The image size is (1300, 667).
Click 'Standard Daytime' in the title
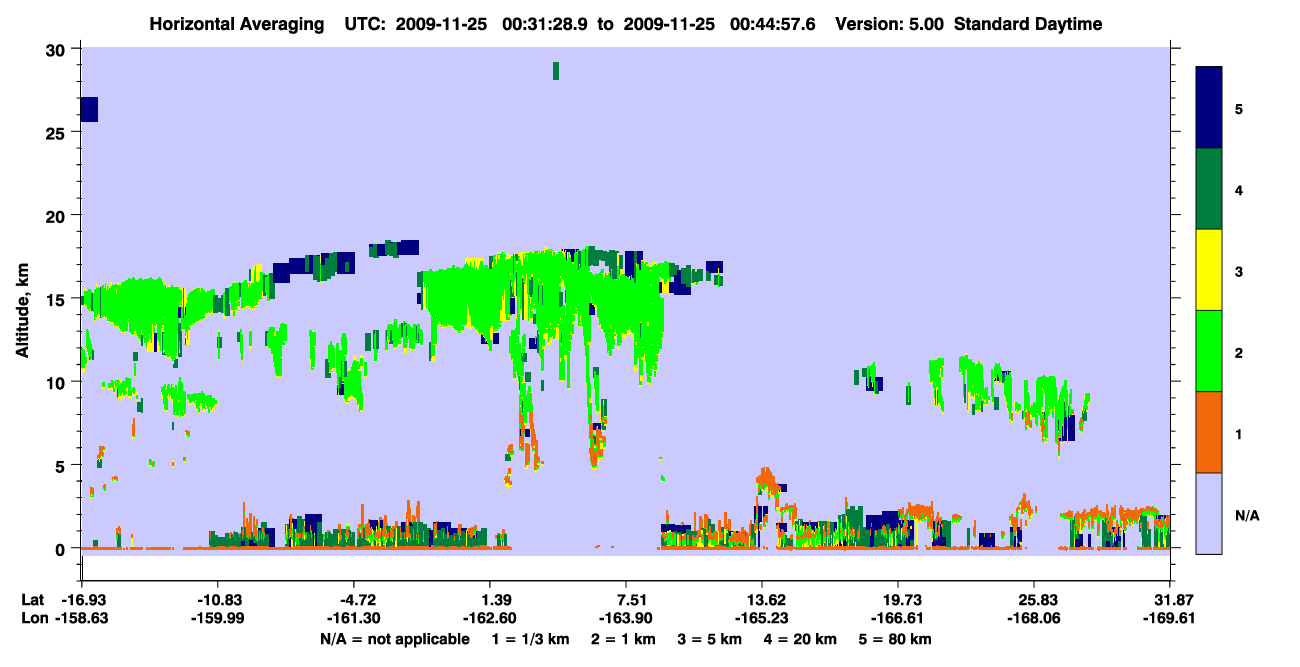1028,24
